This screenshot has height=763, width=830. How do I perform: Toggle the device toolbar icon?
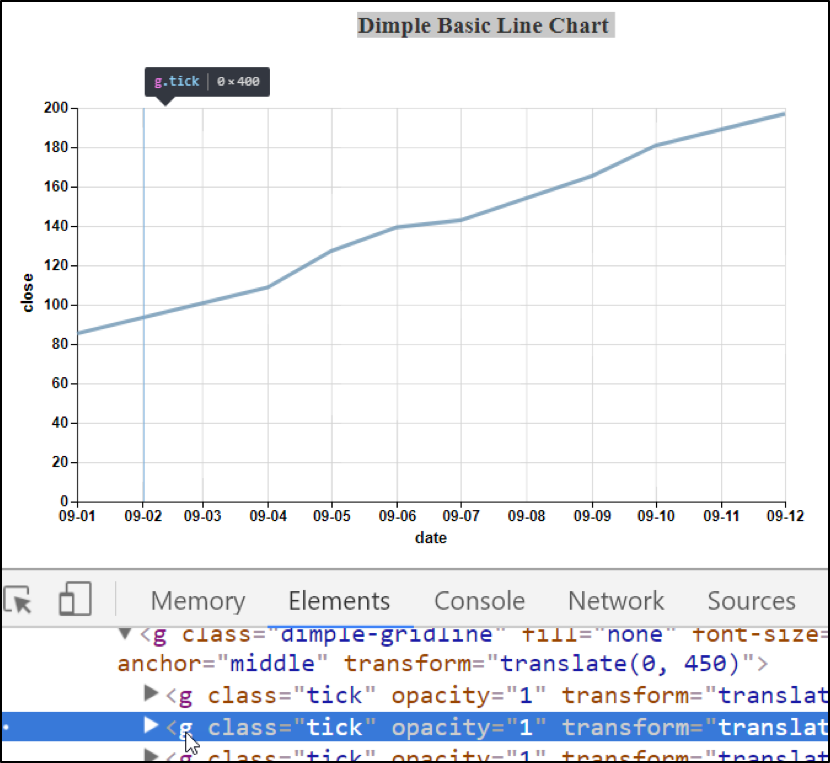click(x=75, y=598)
